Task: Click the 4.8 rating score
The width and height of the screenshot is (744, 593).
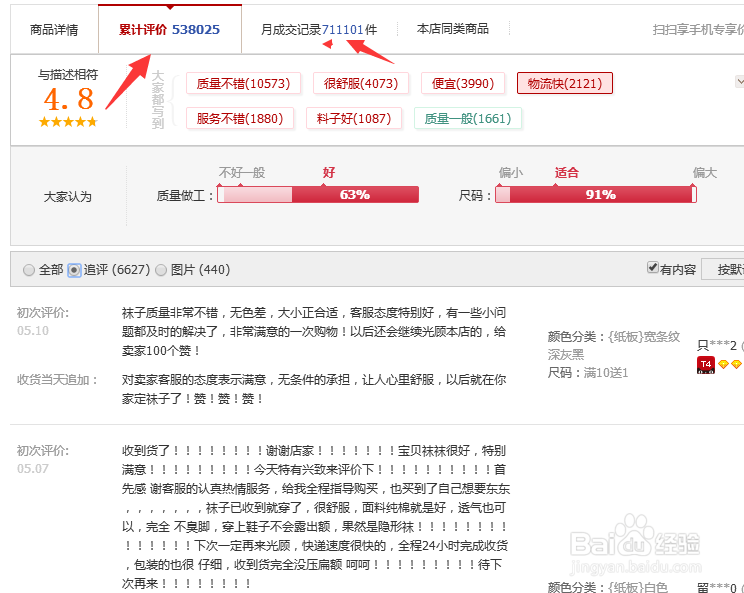Action: coord(69,99)
